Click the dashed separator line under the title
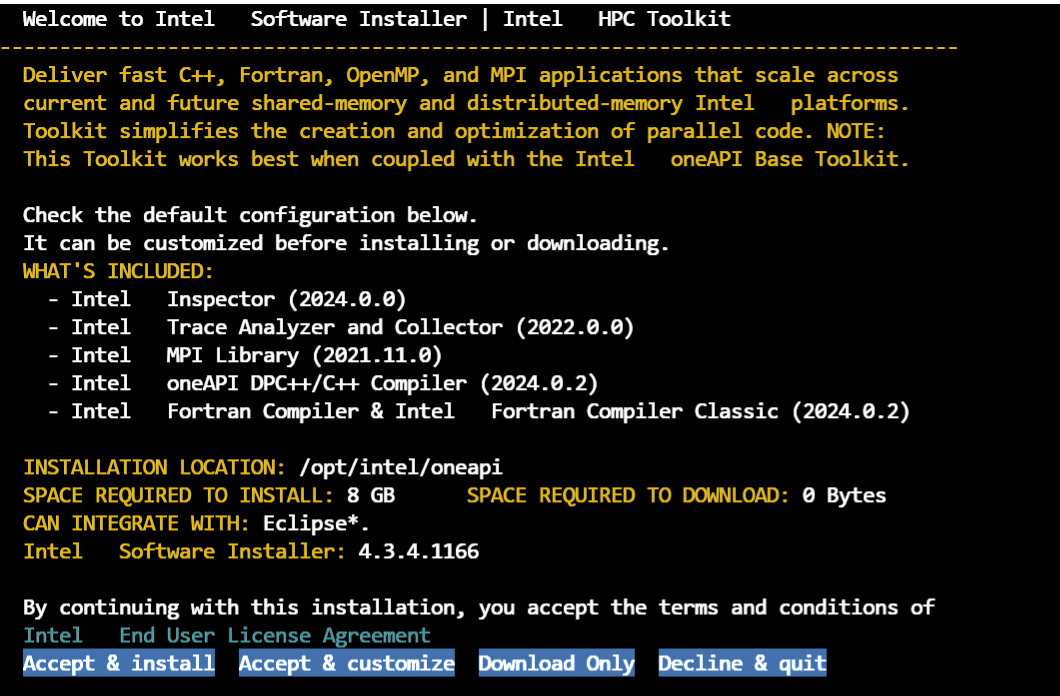This screenshot has width=1060, height=696. 480,47
